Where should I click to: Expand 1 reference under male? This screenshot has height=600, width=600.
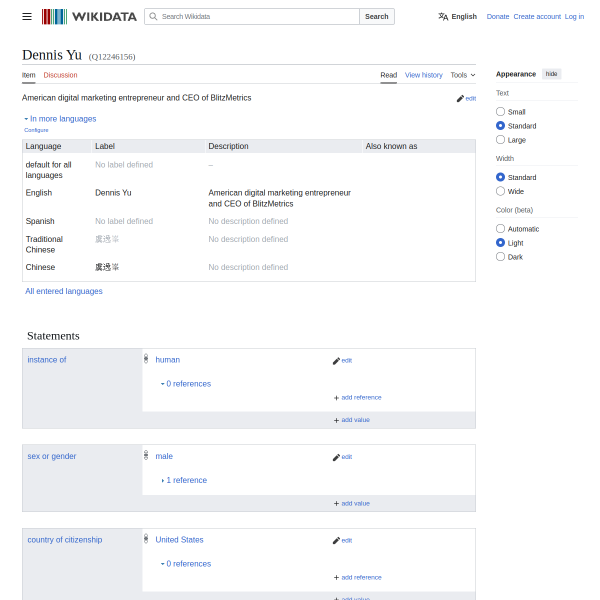tap(184, 480)
